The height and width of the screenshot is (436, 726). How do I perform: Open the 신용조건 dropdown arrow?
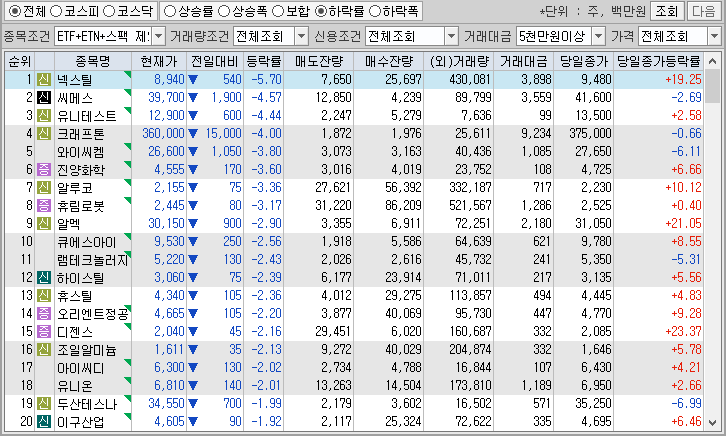451,36
